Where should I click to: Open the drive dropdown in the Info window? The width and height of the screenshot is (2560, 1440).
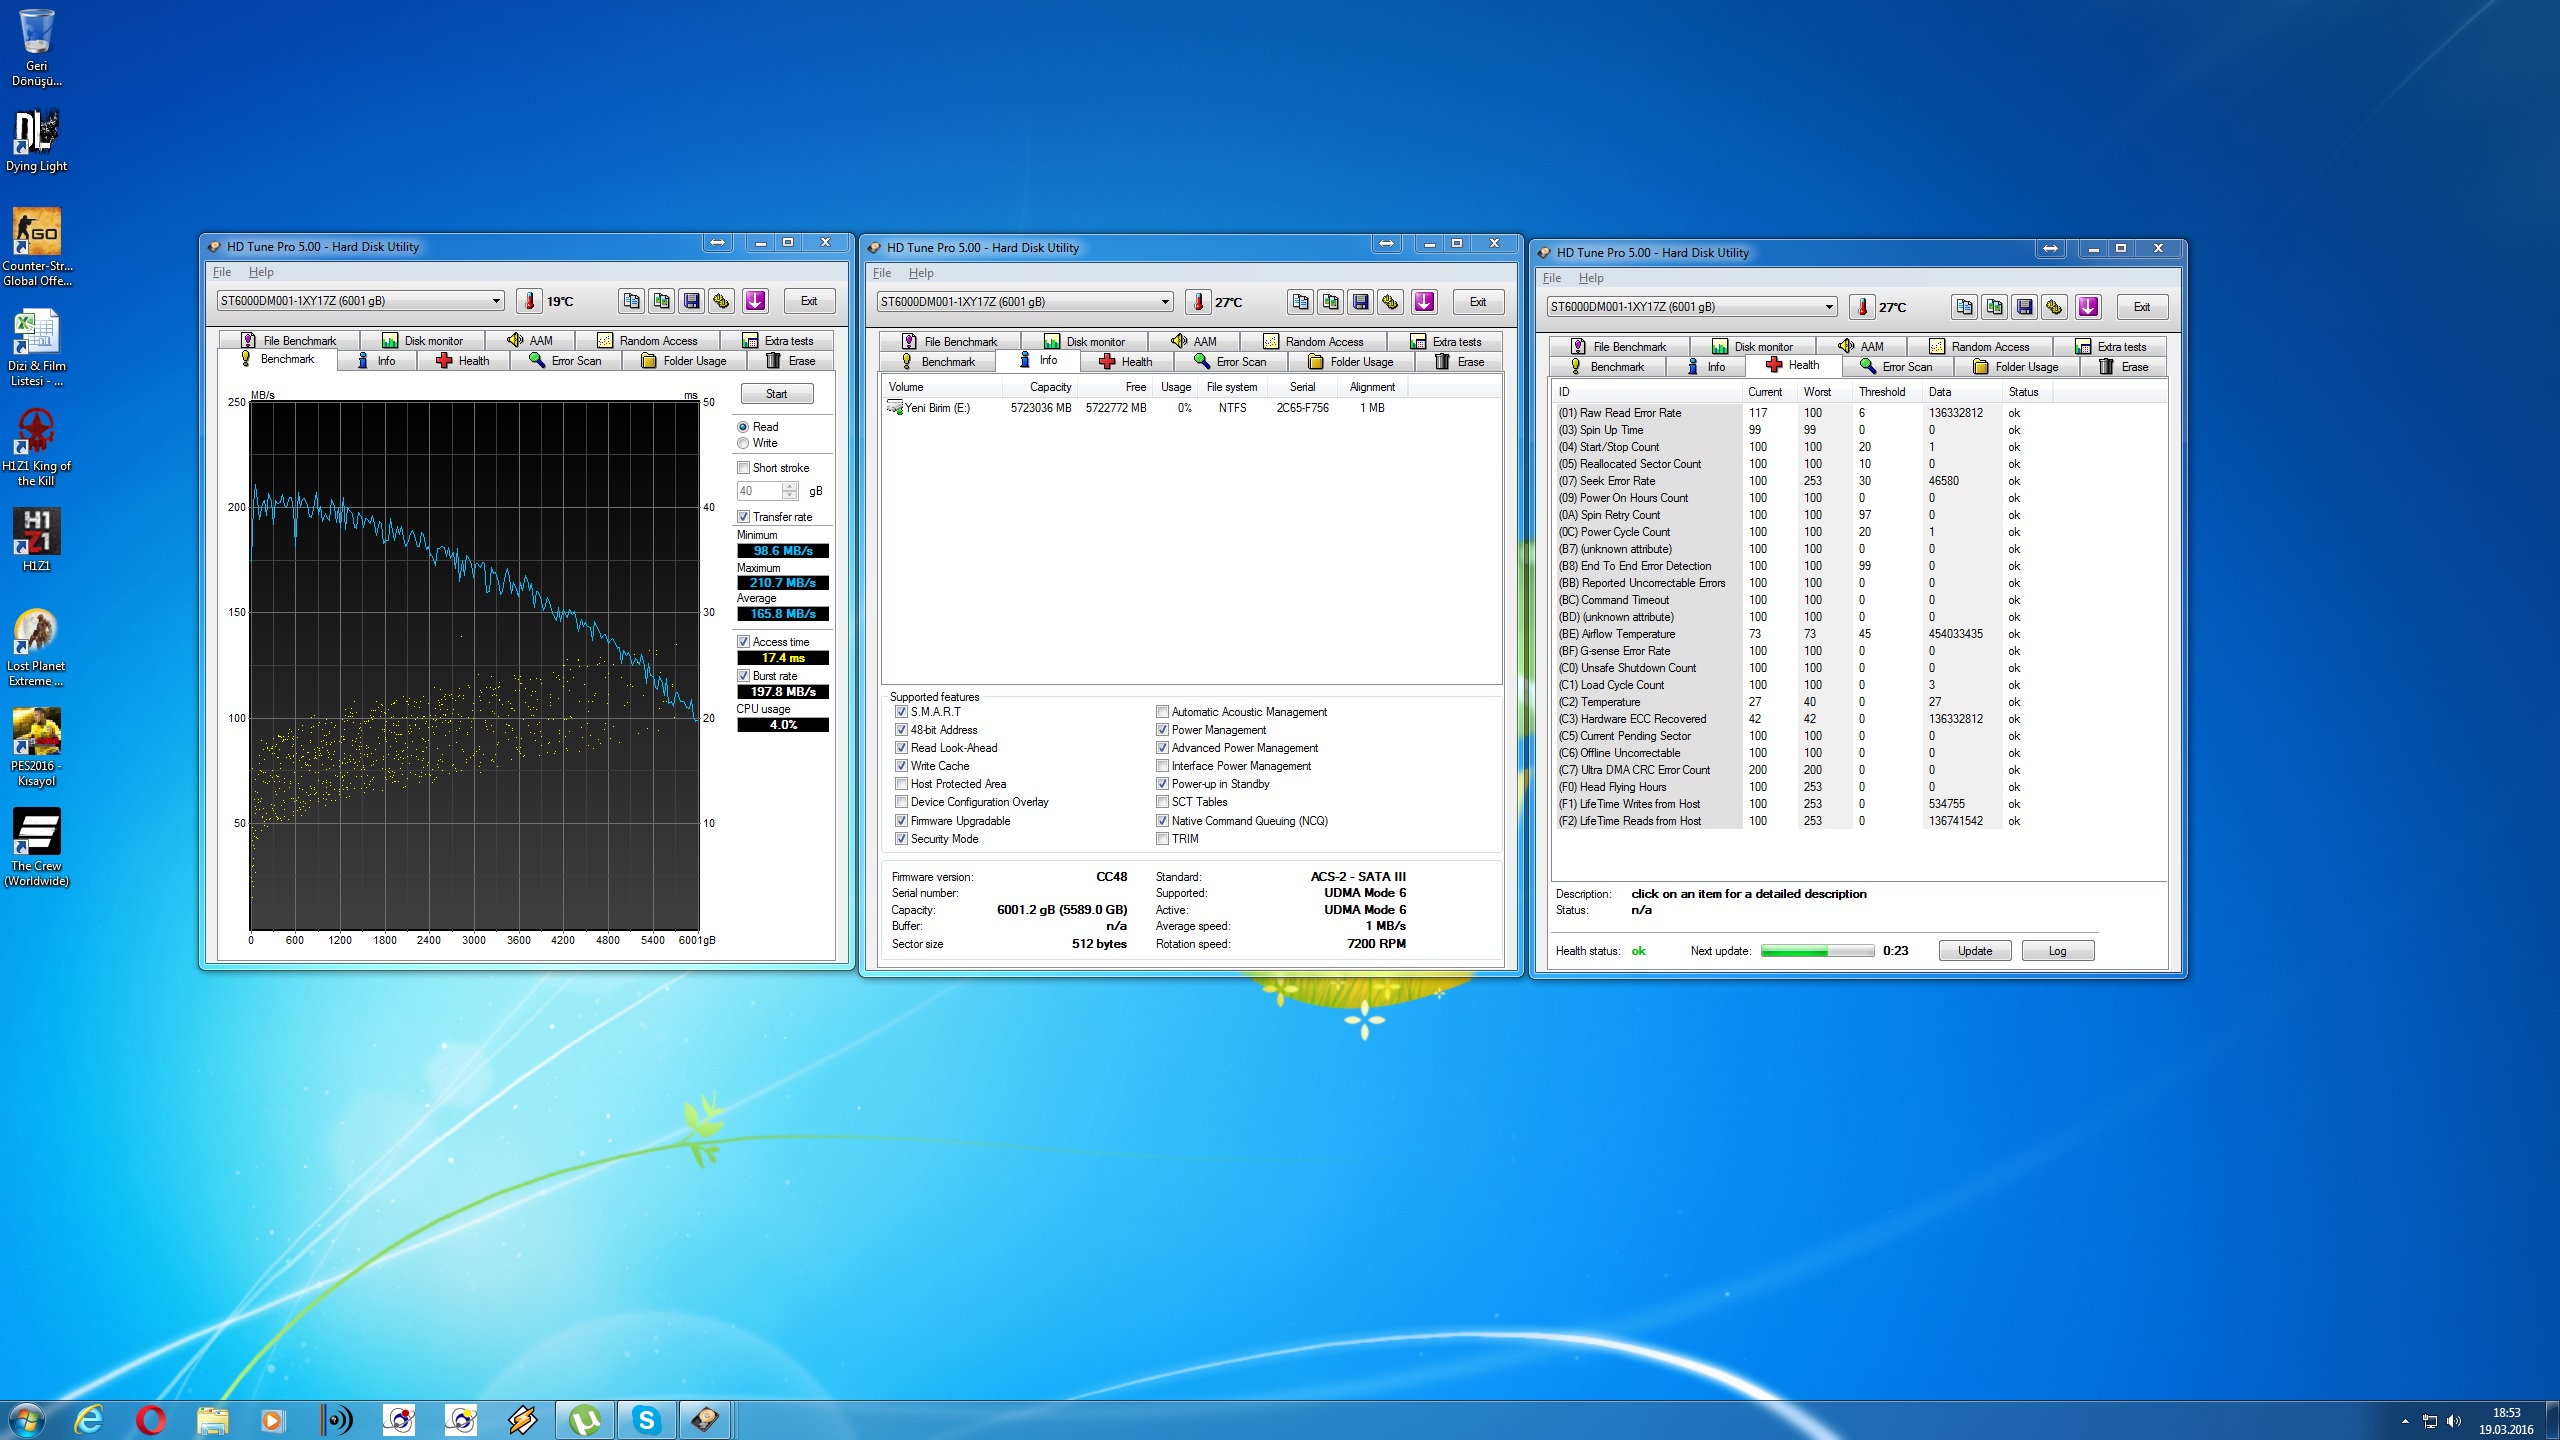coord(1165,302)
